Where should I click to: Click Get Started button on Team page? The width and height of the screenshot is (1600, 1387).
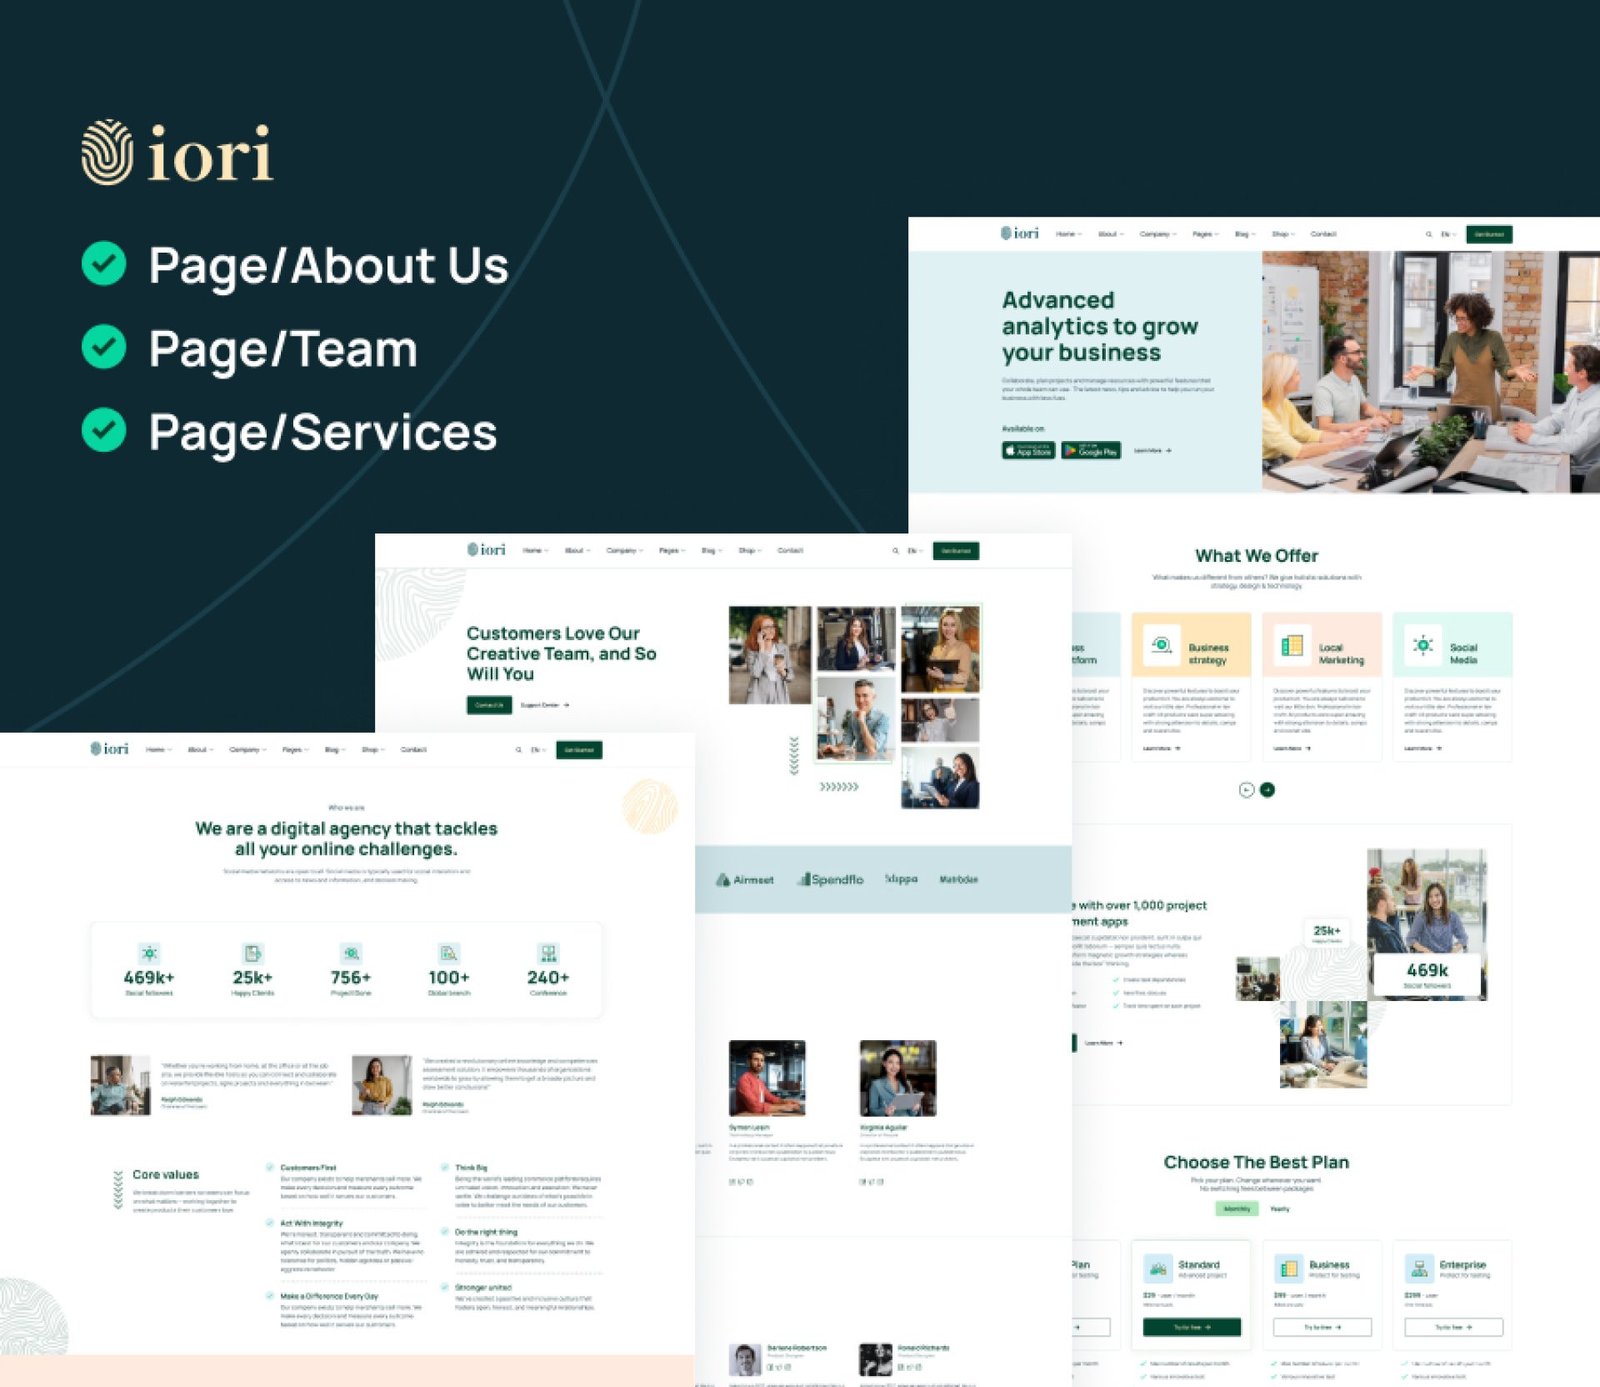956,551
